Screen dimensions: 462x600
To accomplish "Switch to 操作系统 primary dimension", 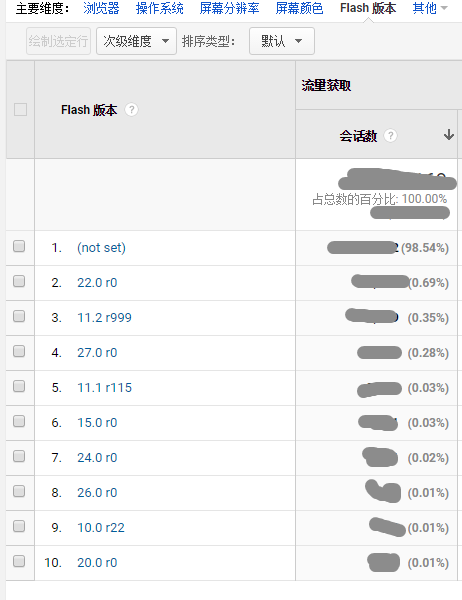I will click(x=160, y=8).
